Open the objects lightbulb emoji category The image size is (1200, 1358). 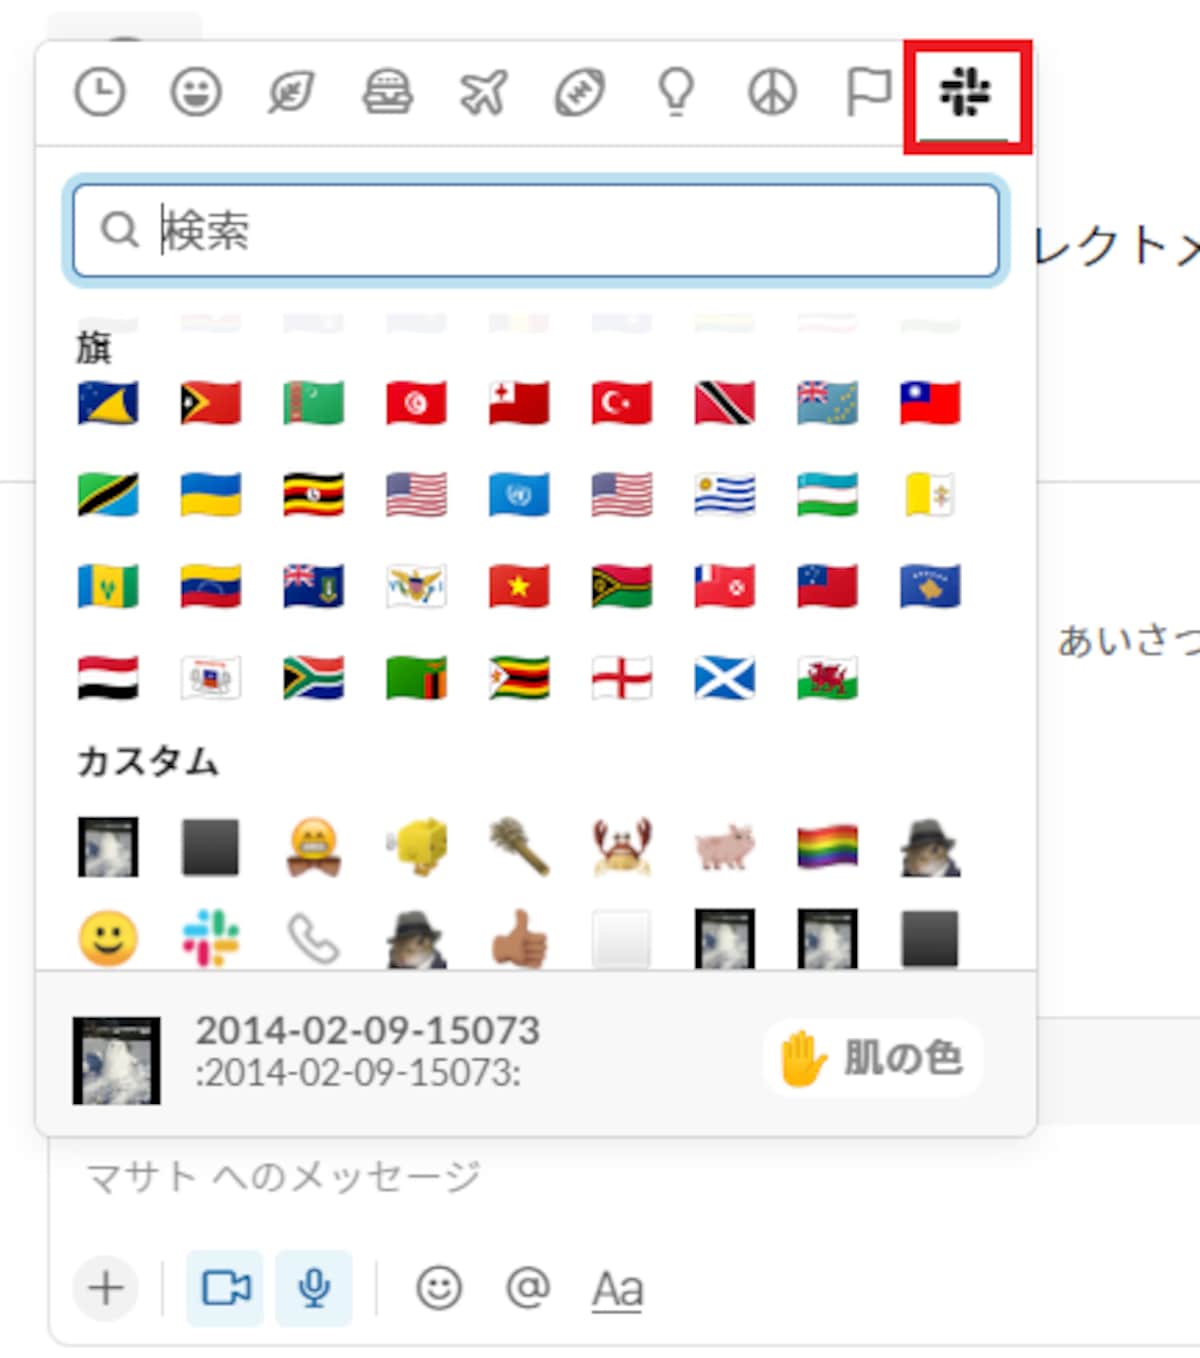[676, 93]
